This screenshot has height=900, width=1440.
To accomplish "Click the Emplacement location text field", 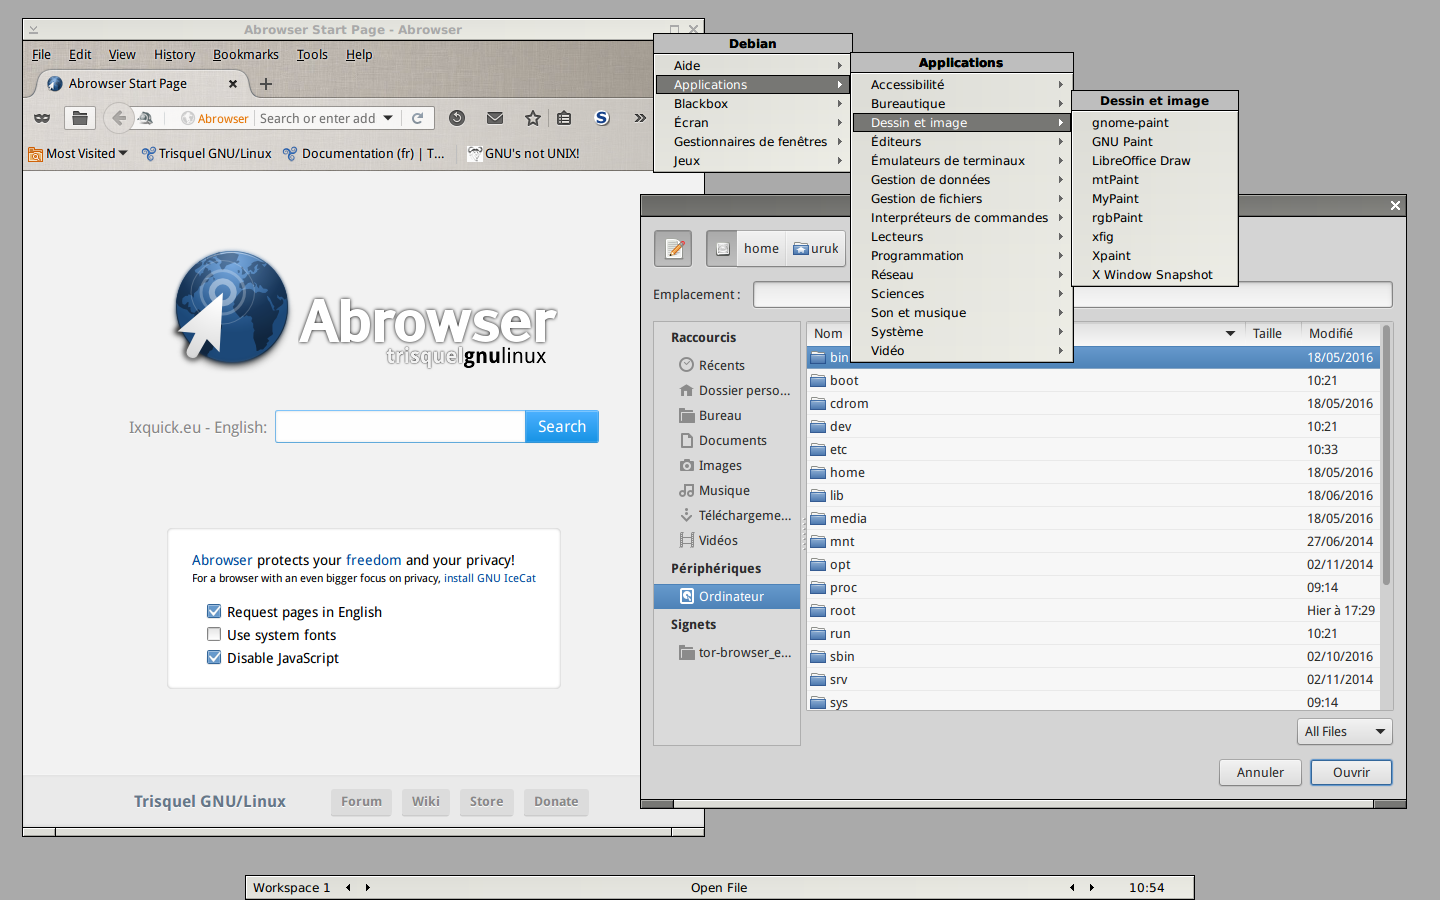I will [1072, 294].
